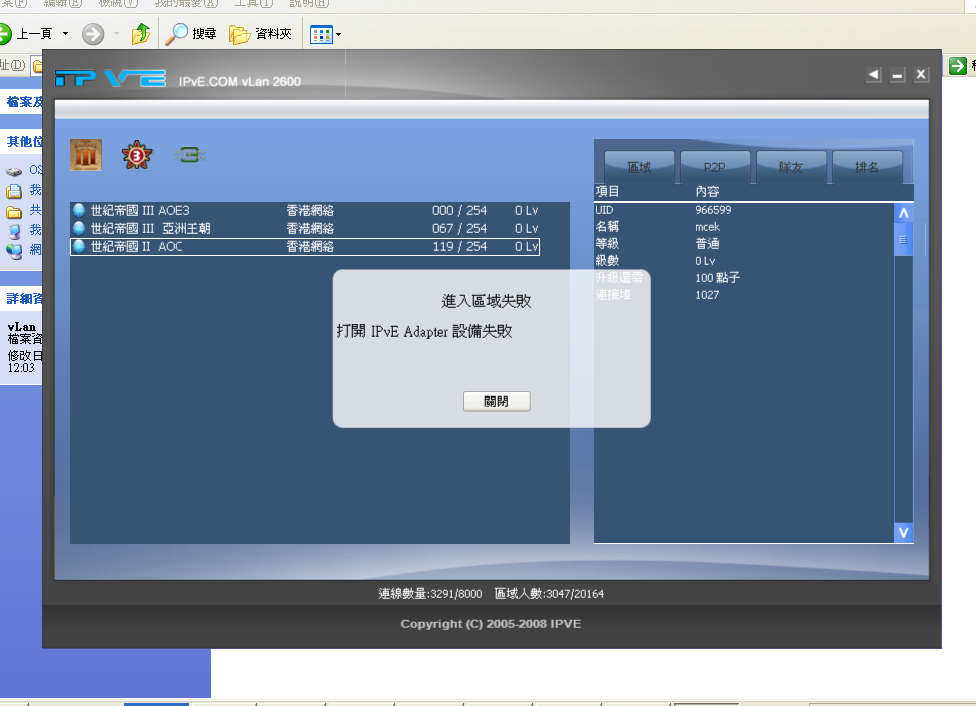Select the 100 點子 value
The image size is (976, 706).
pos(718,278)
